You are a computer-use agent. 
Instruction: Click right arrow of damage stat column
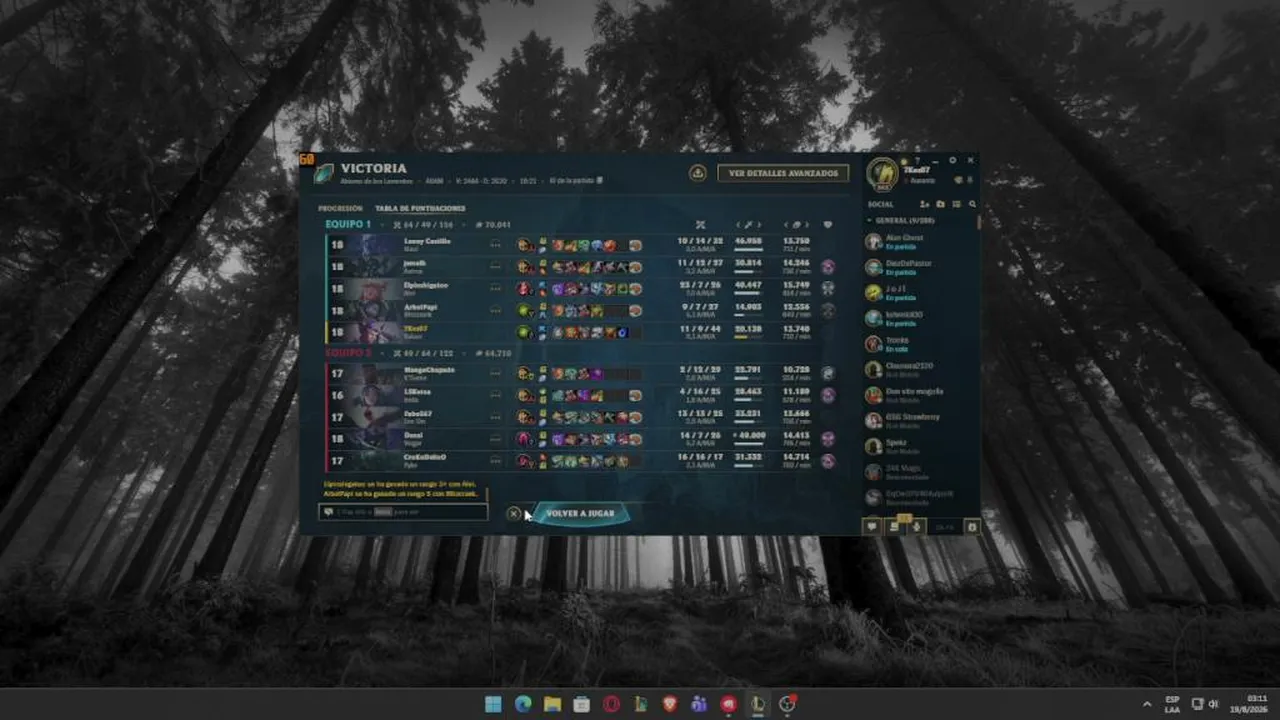759,225
